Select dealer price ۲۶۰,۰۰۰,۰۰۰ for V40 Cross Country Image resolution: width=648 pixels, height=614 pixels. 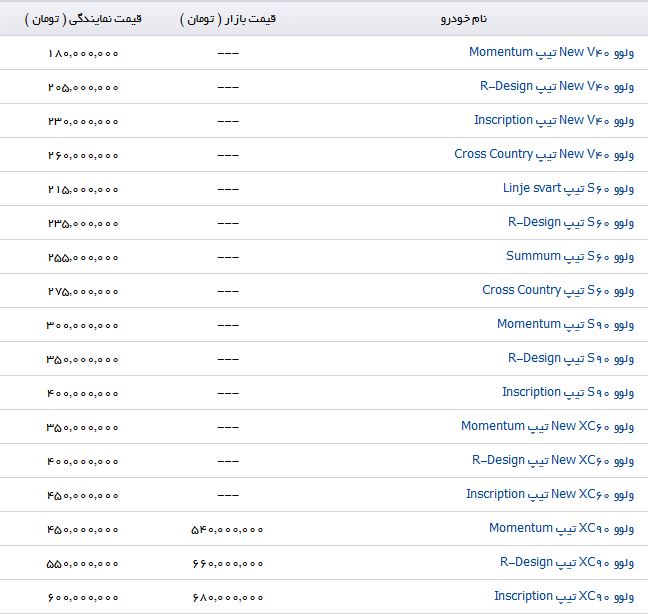(x=83, y=156)
